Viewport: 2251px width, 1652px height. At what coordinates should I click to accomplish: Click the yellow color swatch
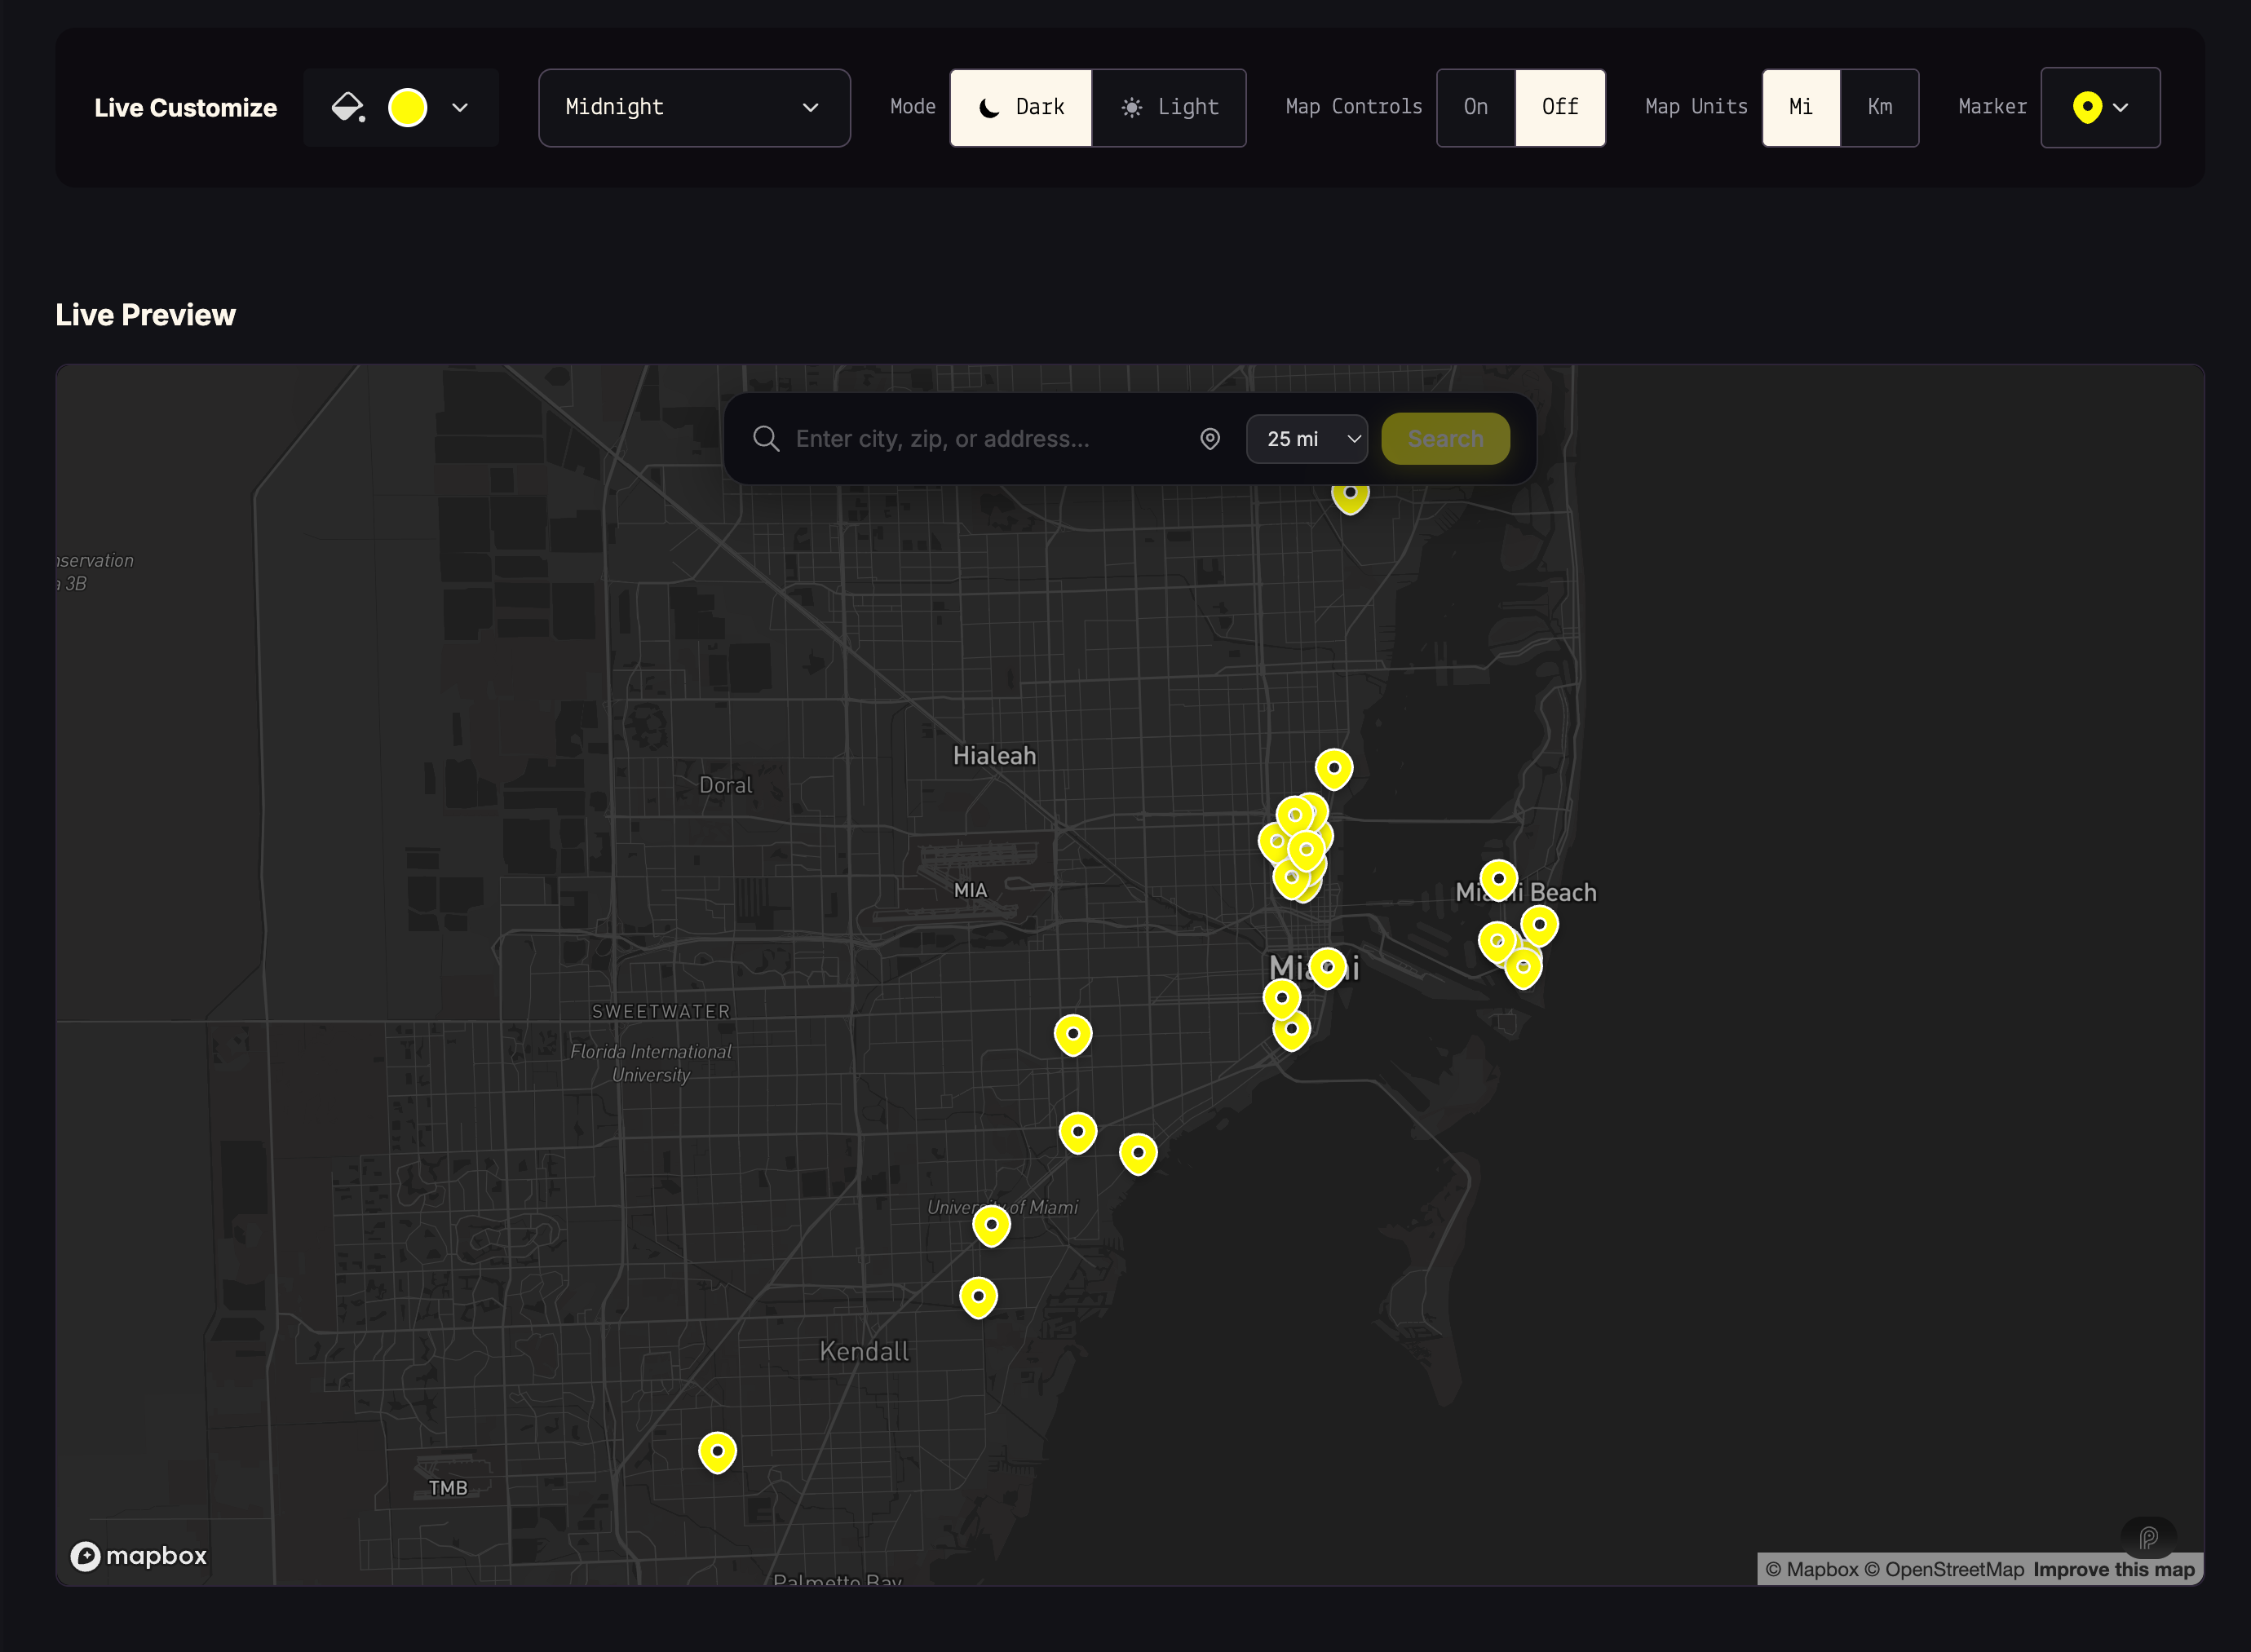tap(408, 107)
